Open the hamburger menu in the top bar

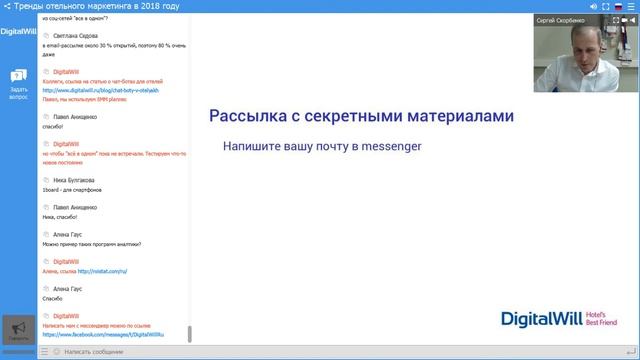coord(631,7)
